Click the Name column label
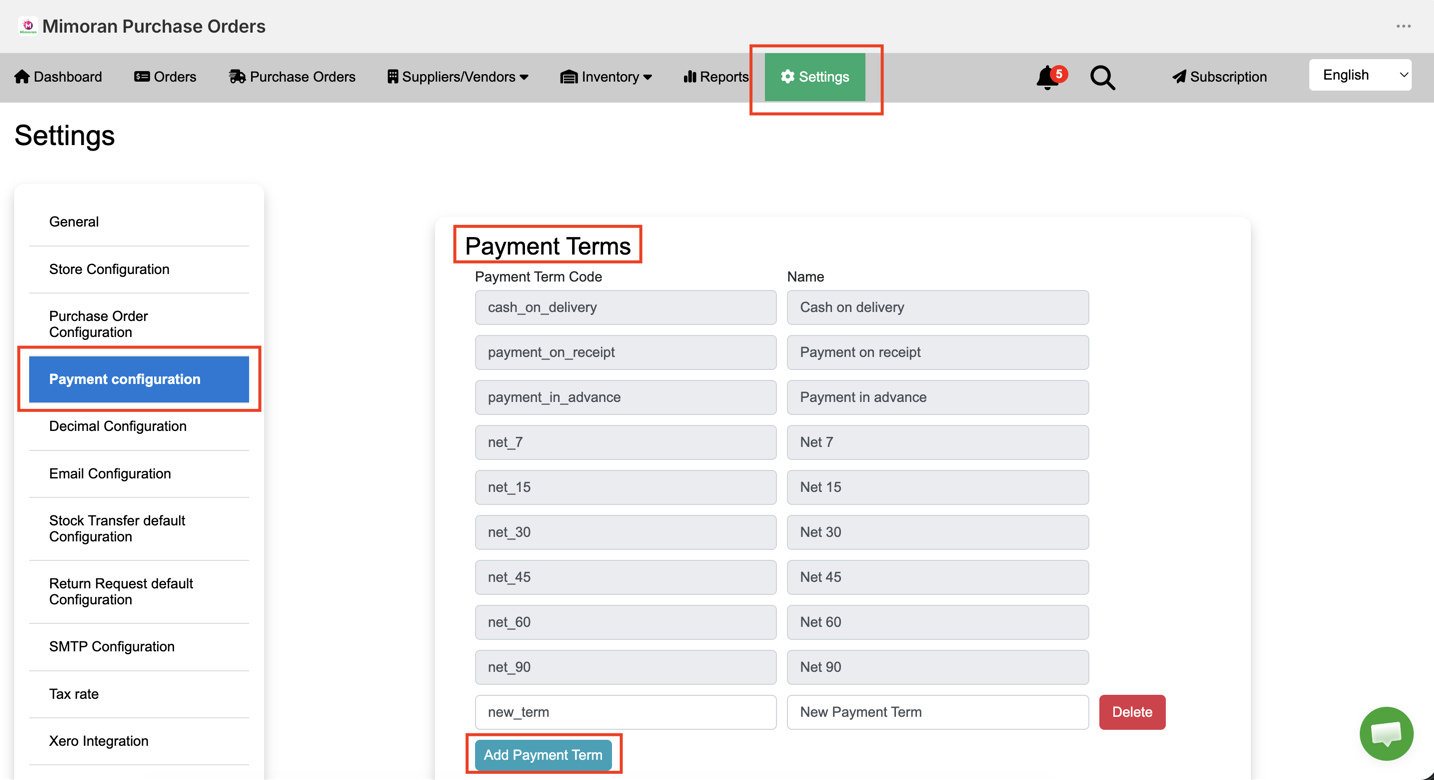This screenshot has width=1434, height=780. (805, 277)
